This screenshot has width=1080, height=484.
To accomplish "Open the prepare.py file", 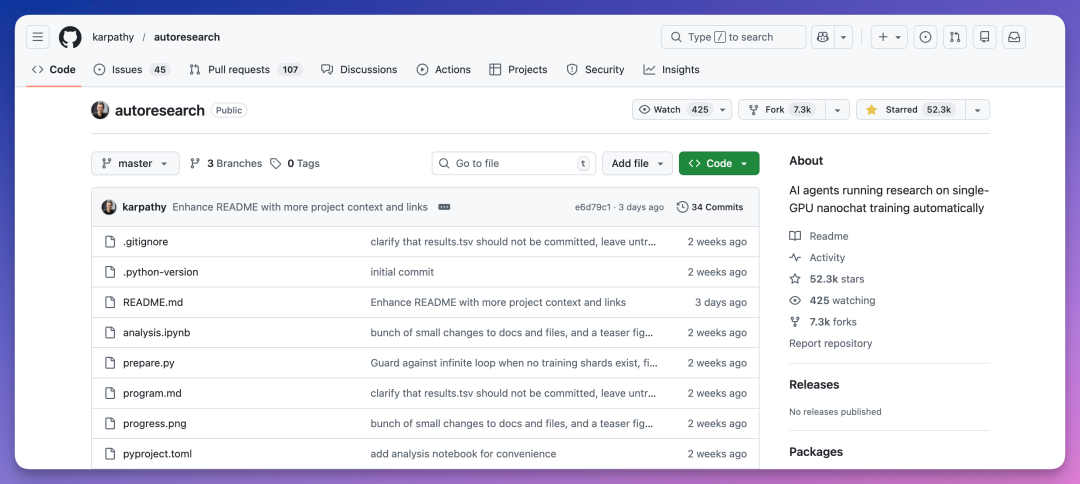I will [x=149, y=363].
